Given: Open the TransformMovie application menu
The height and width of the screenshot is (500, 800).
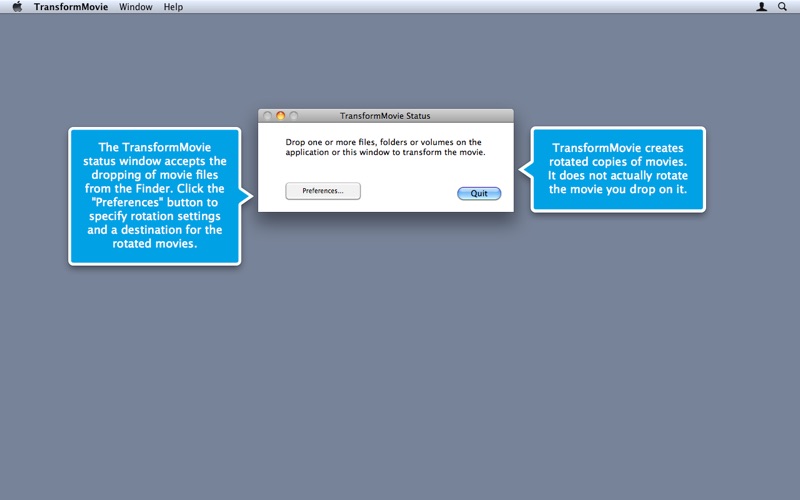Looking at the screenshot, I should click(71, 7).
